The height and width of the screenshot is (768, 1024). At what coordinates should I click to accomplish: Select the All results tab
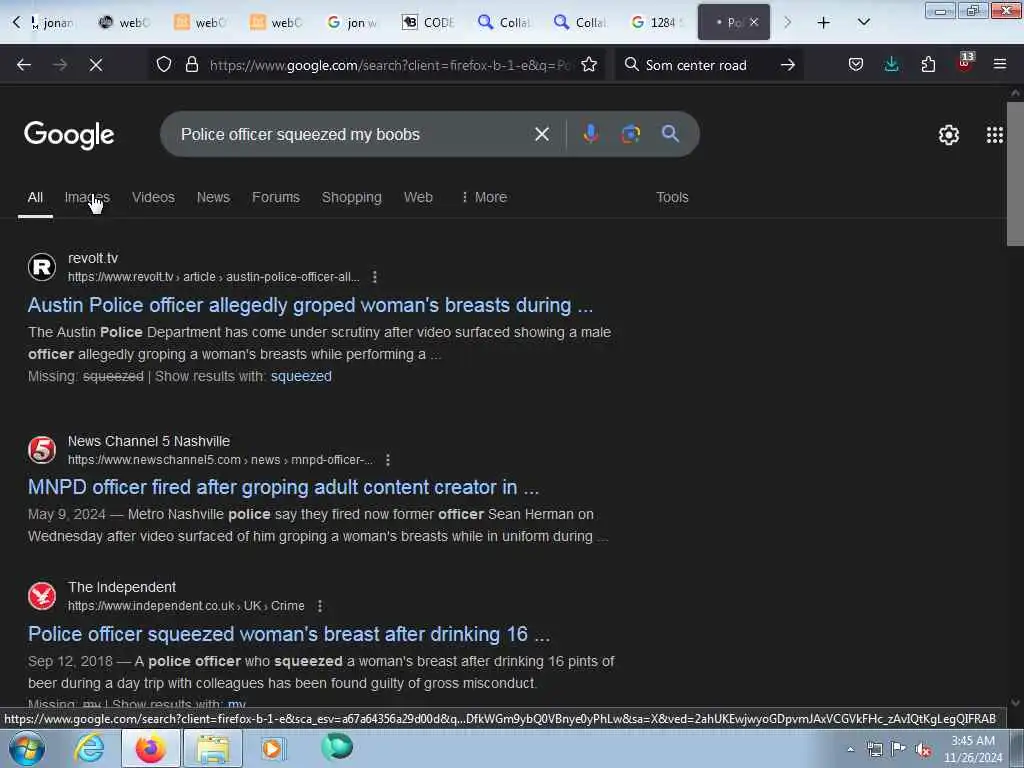coord(35,197)
